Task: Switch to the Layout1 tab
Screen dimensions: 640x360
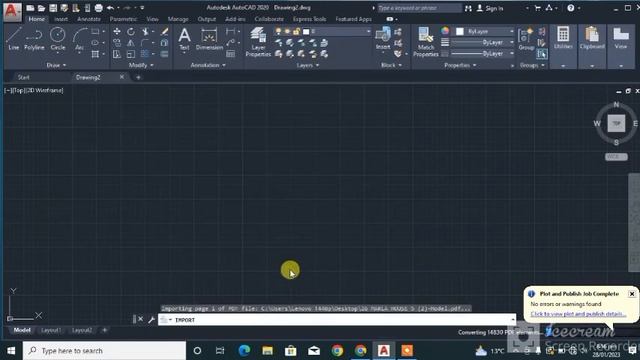Action: (51, 330)
